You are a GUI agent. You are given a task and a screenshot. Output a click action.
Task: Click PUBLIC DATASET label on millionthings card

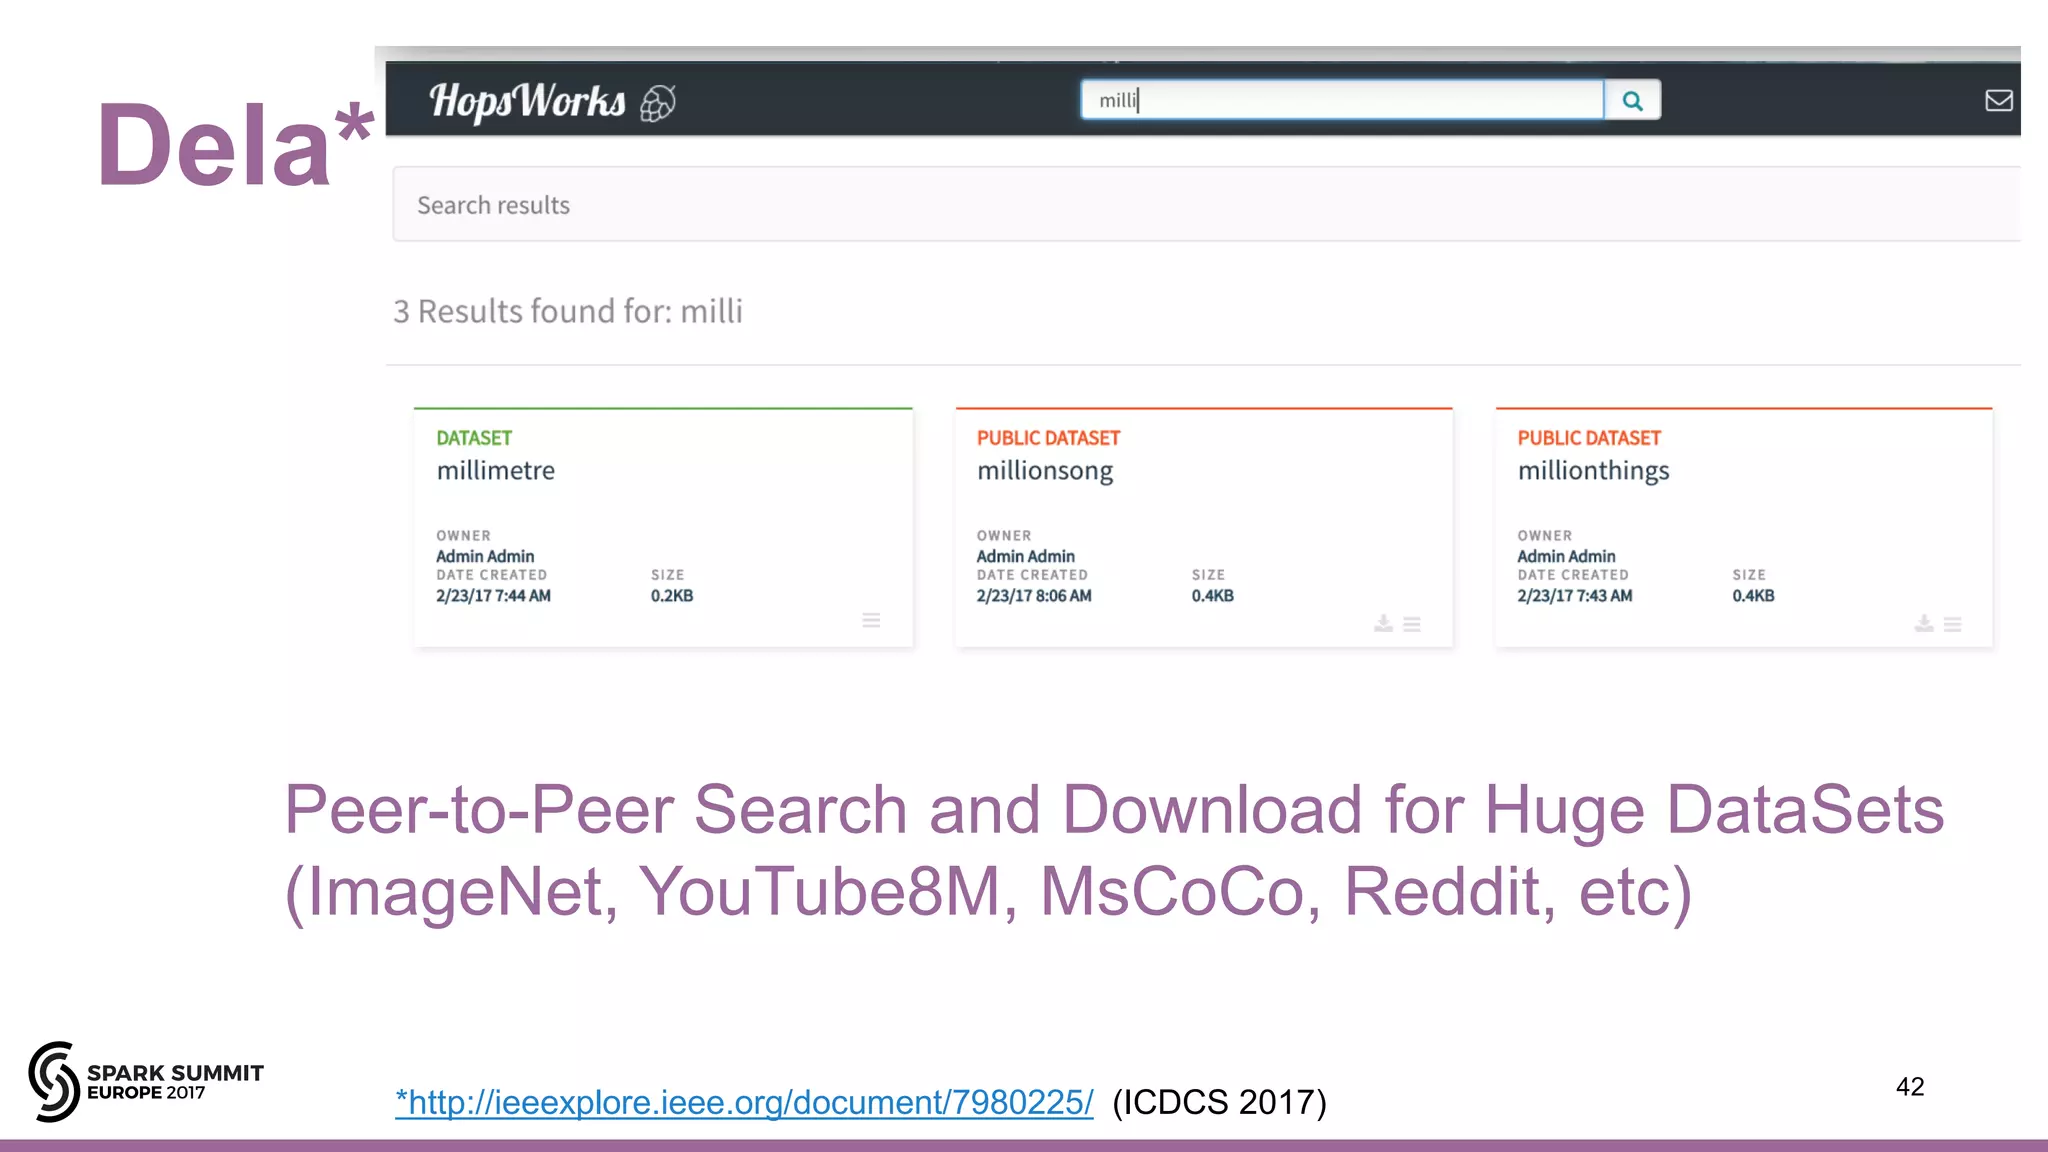coord(1589,438)
